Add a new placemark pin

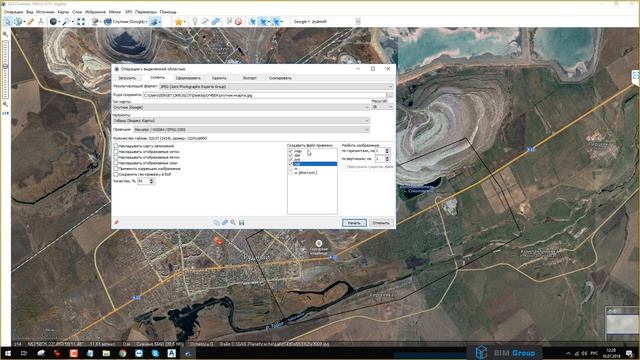click(195, 22)
